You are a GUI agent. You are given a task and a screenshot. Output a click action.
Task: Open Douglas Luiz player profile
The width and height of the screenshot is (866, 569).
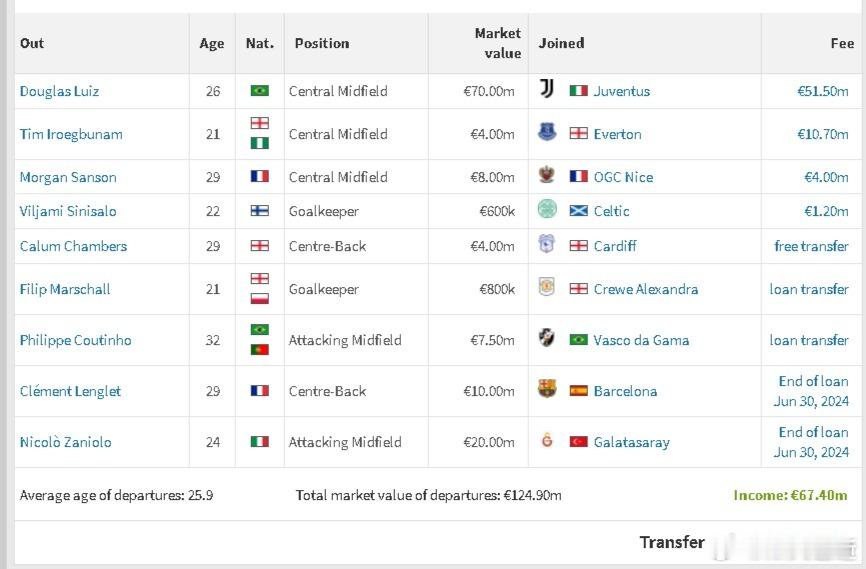tap(59, 91)
